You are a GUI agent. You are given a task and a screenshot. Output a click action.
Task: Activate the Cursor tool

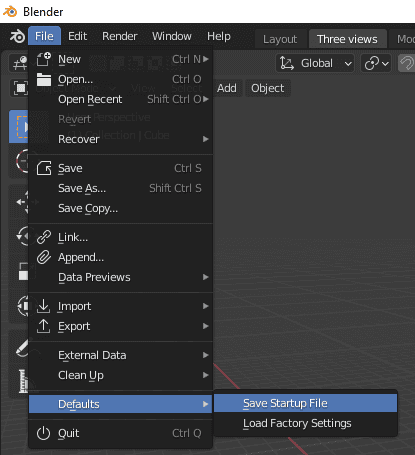point(22,161)
